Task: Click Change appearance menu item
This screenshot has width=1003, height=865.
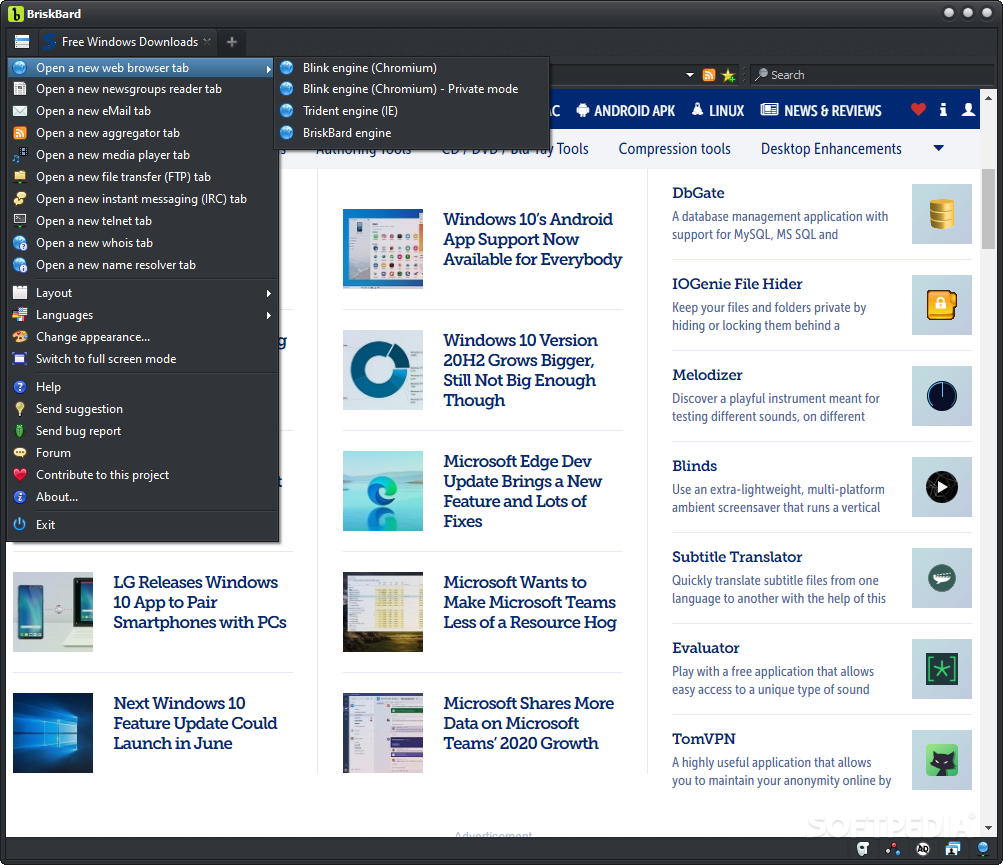Action: tap(143, 337)
